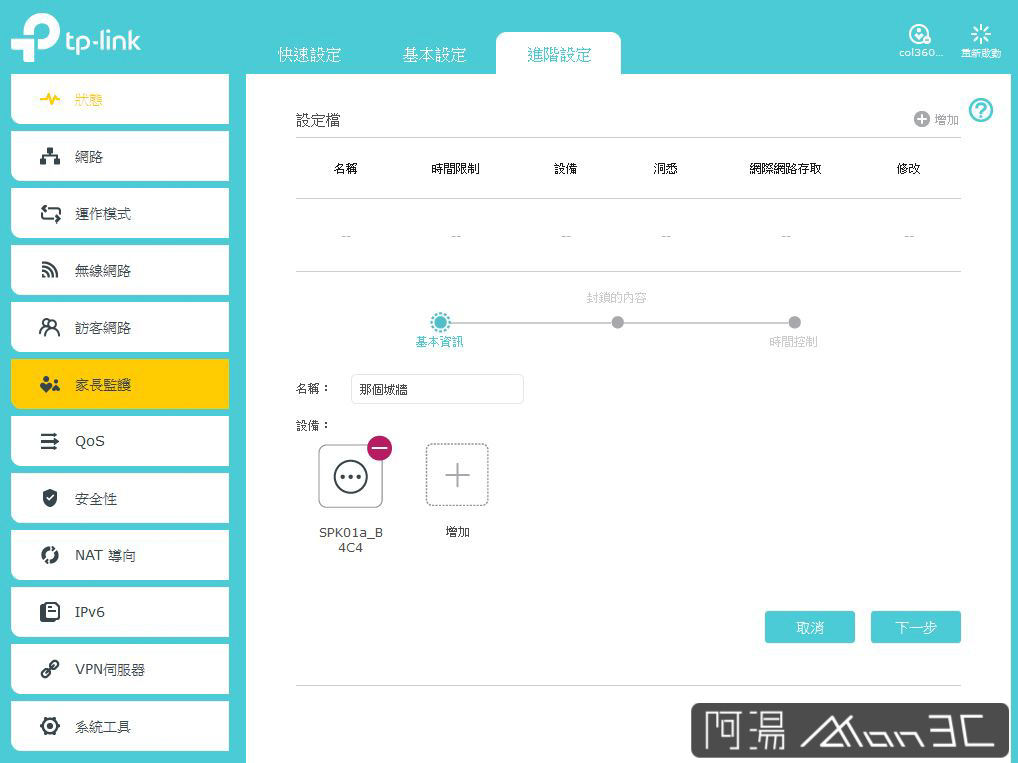The height and width of the screenshot is (763, 1018).
Task: Click the 時間限制 column header
Action: point(455,169)
